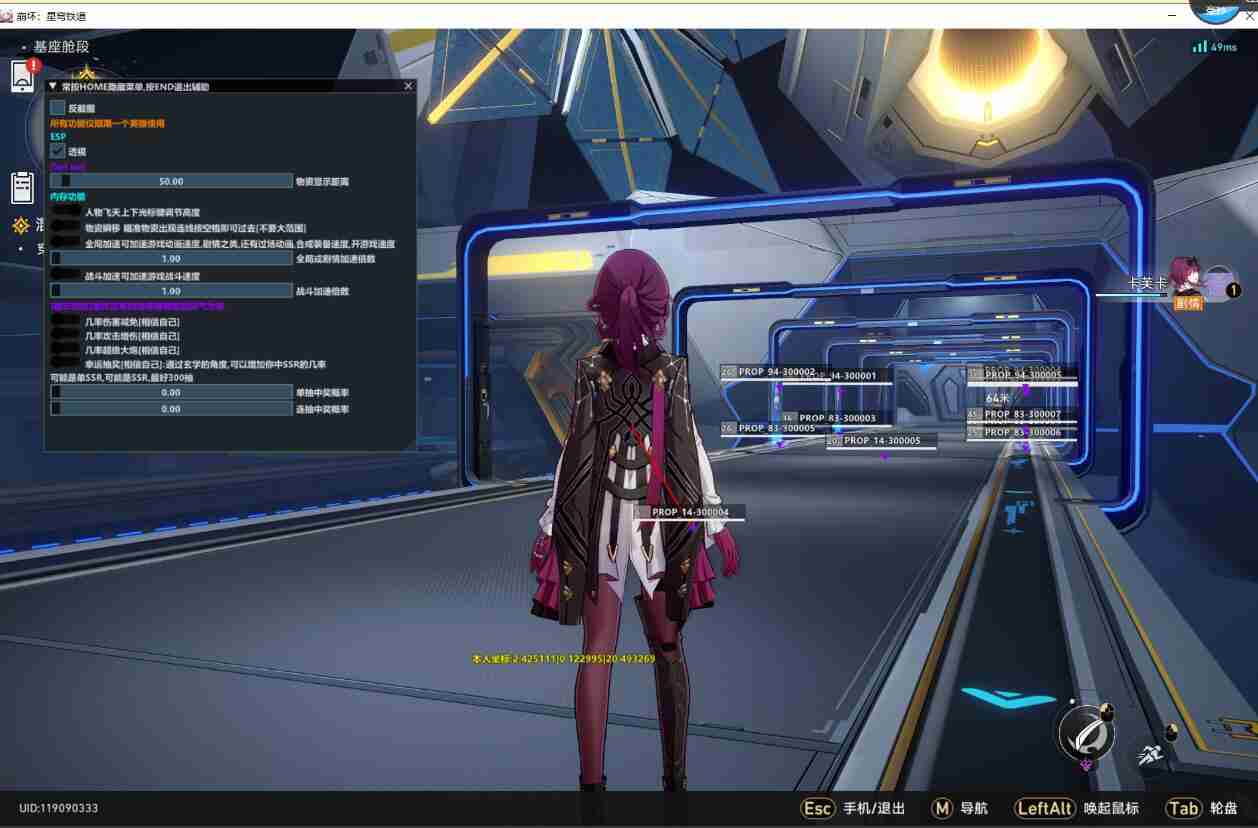Click the 唤起鼠标 label
Screen dimensions: 1258x828
pyautogui.click(x=1111, y=808)
